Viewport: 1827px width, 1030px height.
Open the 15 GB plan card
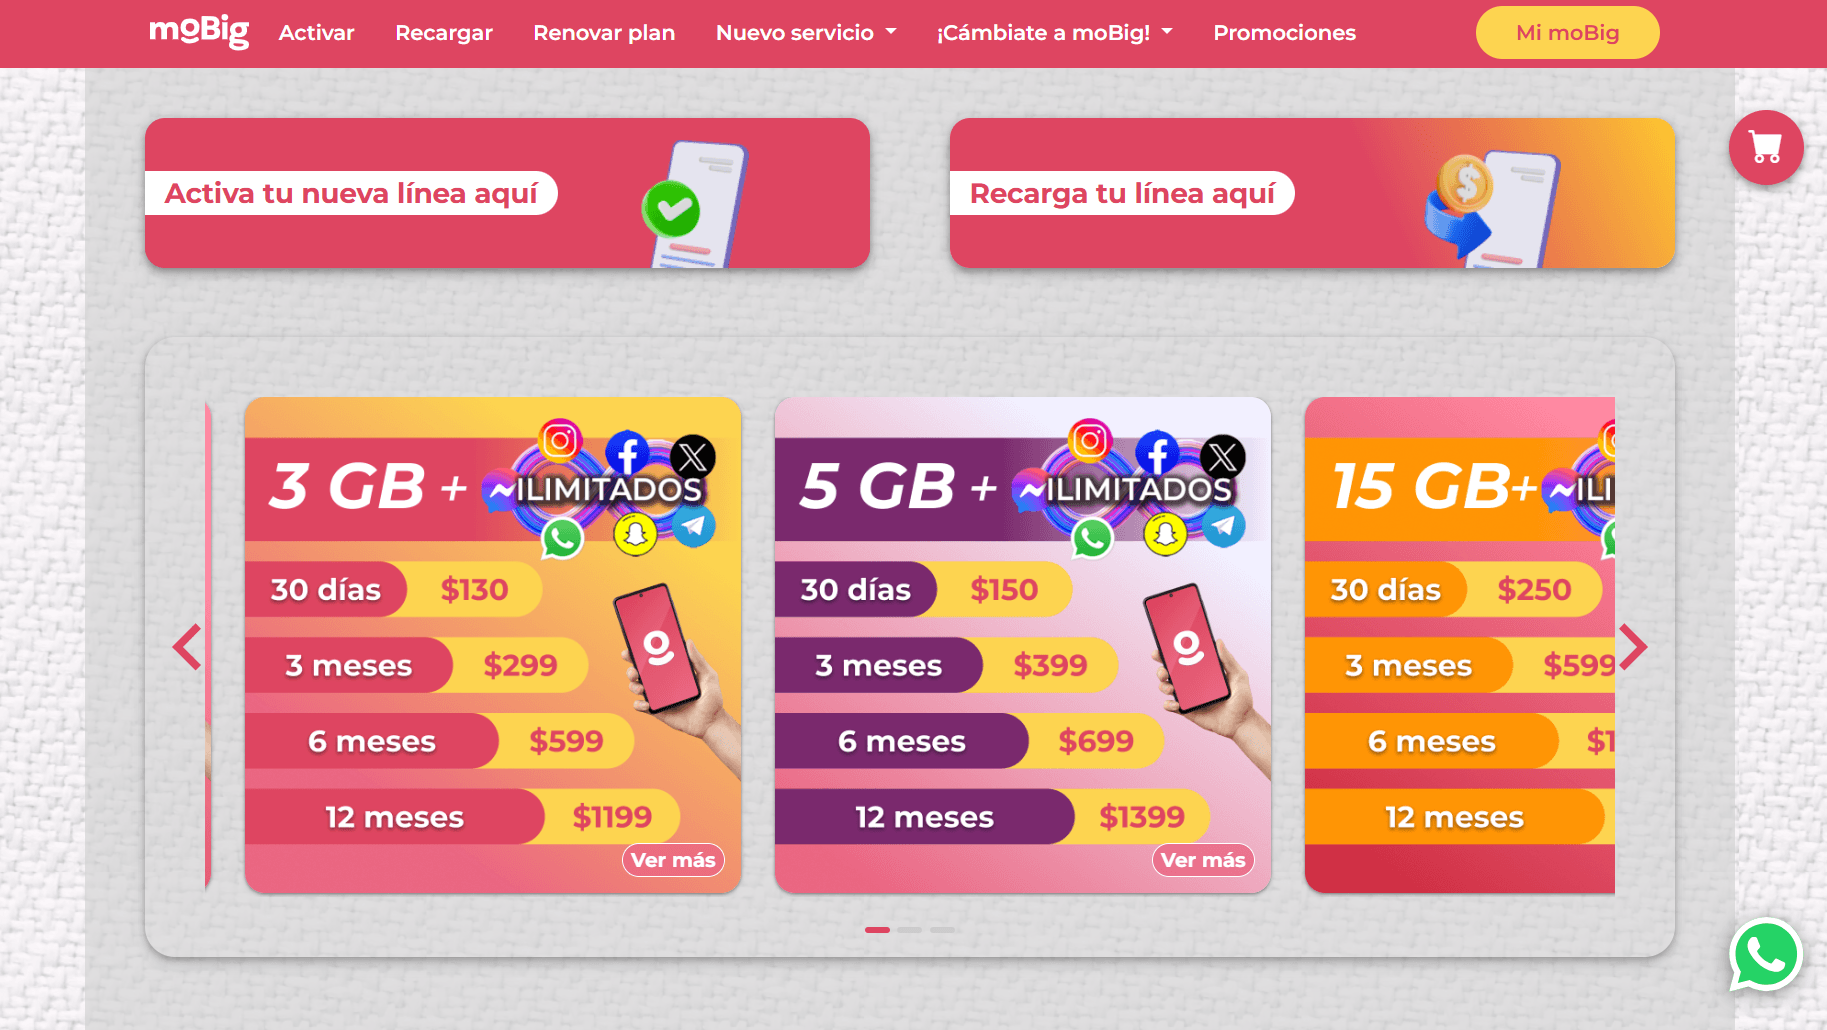point(1460,645)
